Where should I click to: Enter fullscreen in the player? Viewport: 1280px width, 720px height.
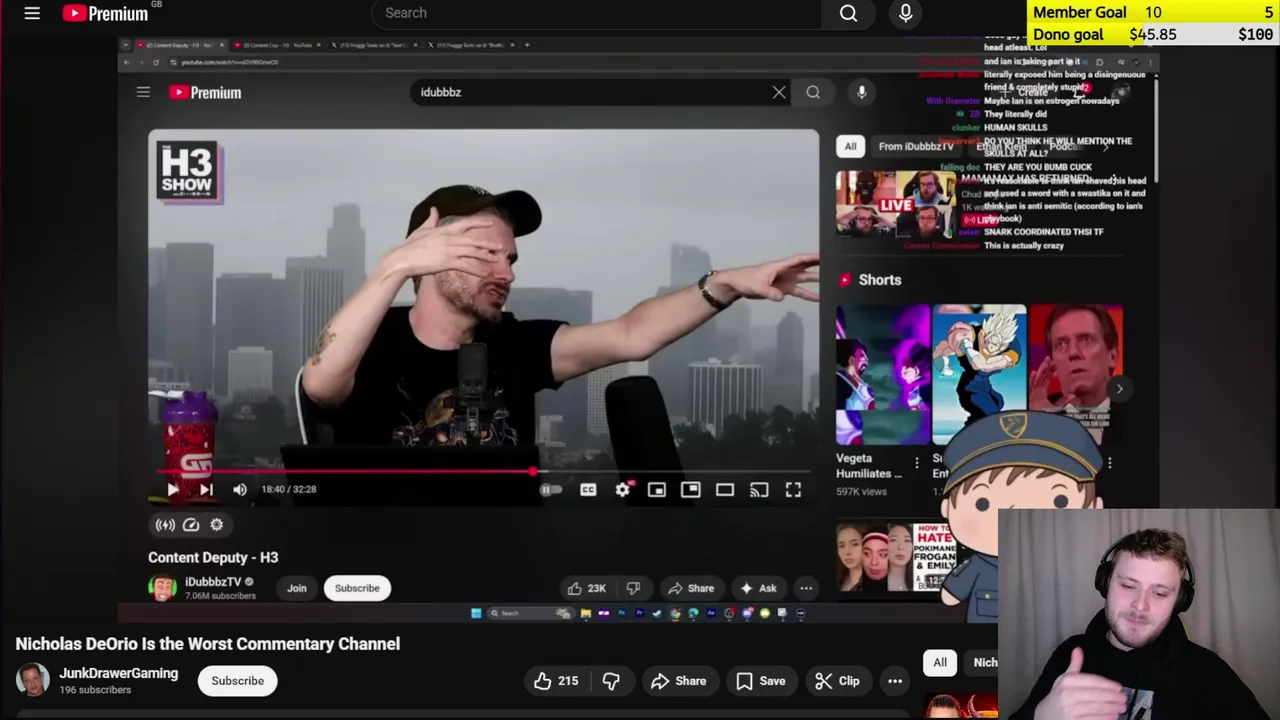tap(793, 490)
